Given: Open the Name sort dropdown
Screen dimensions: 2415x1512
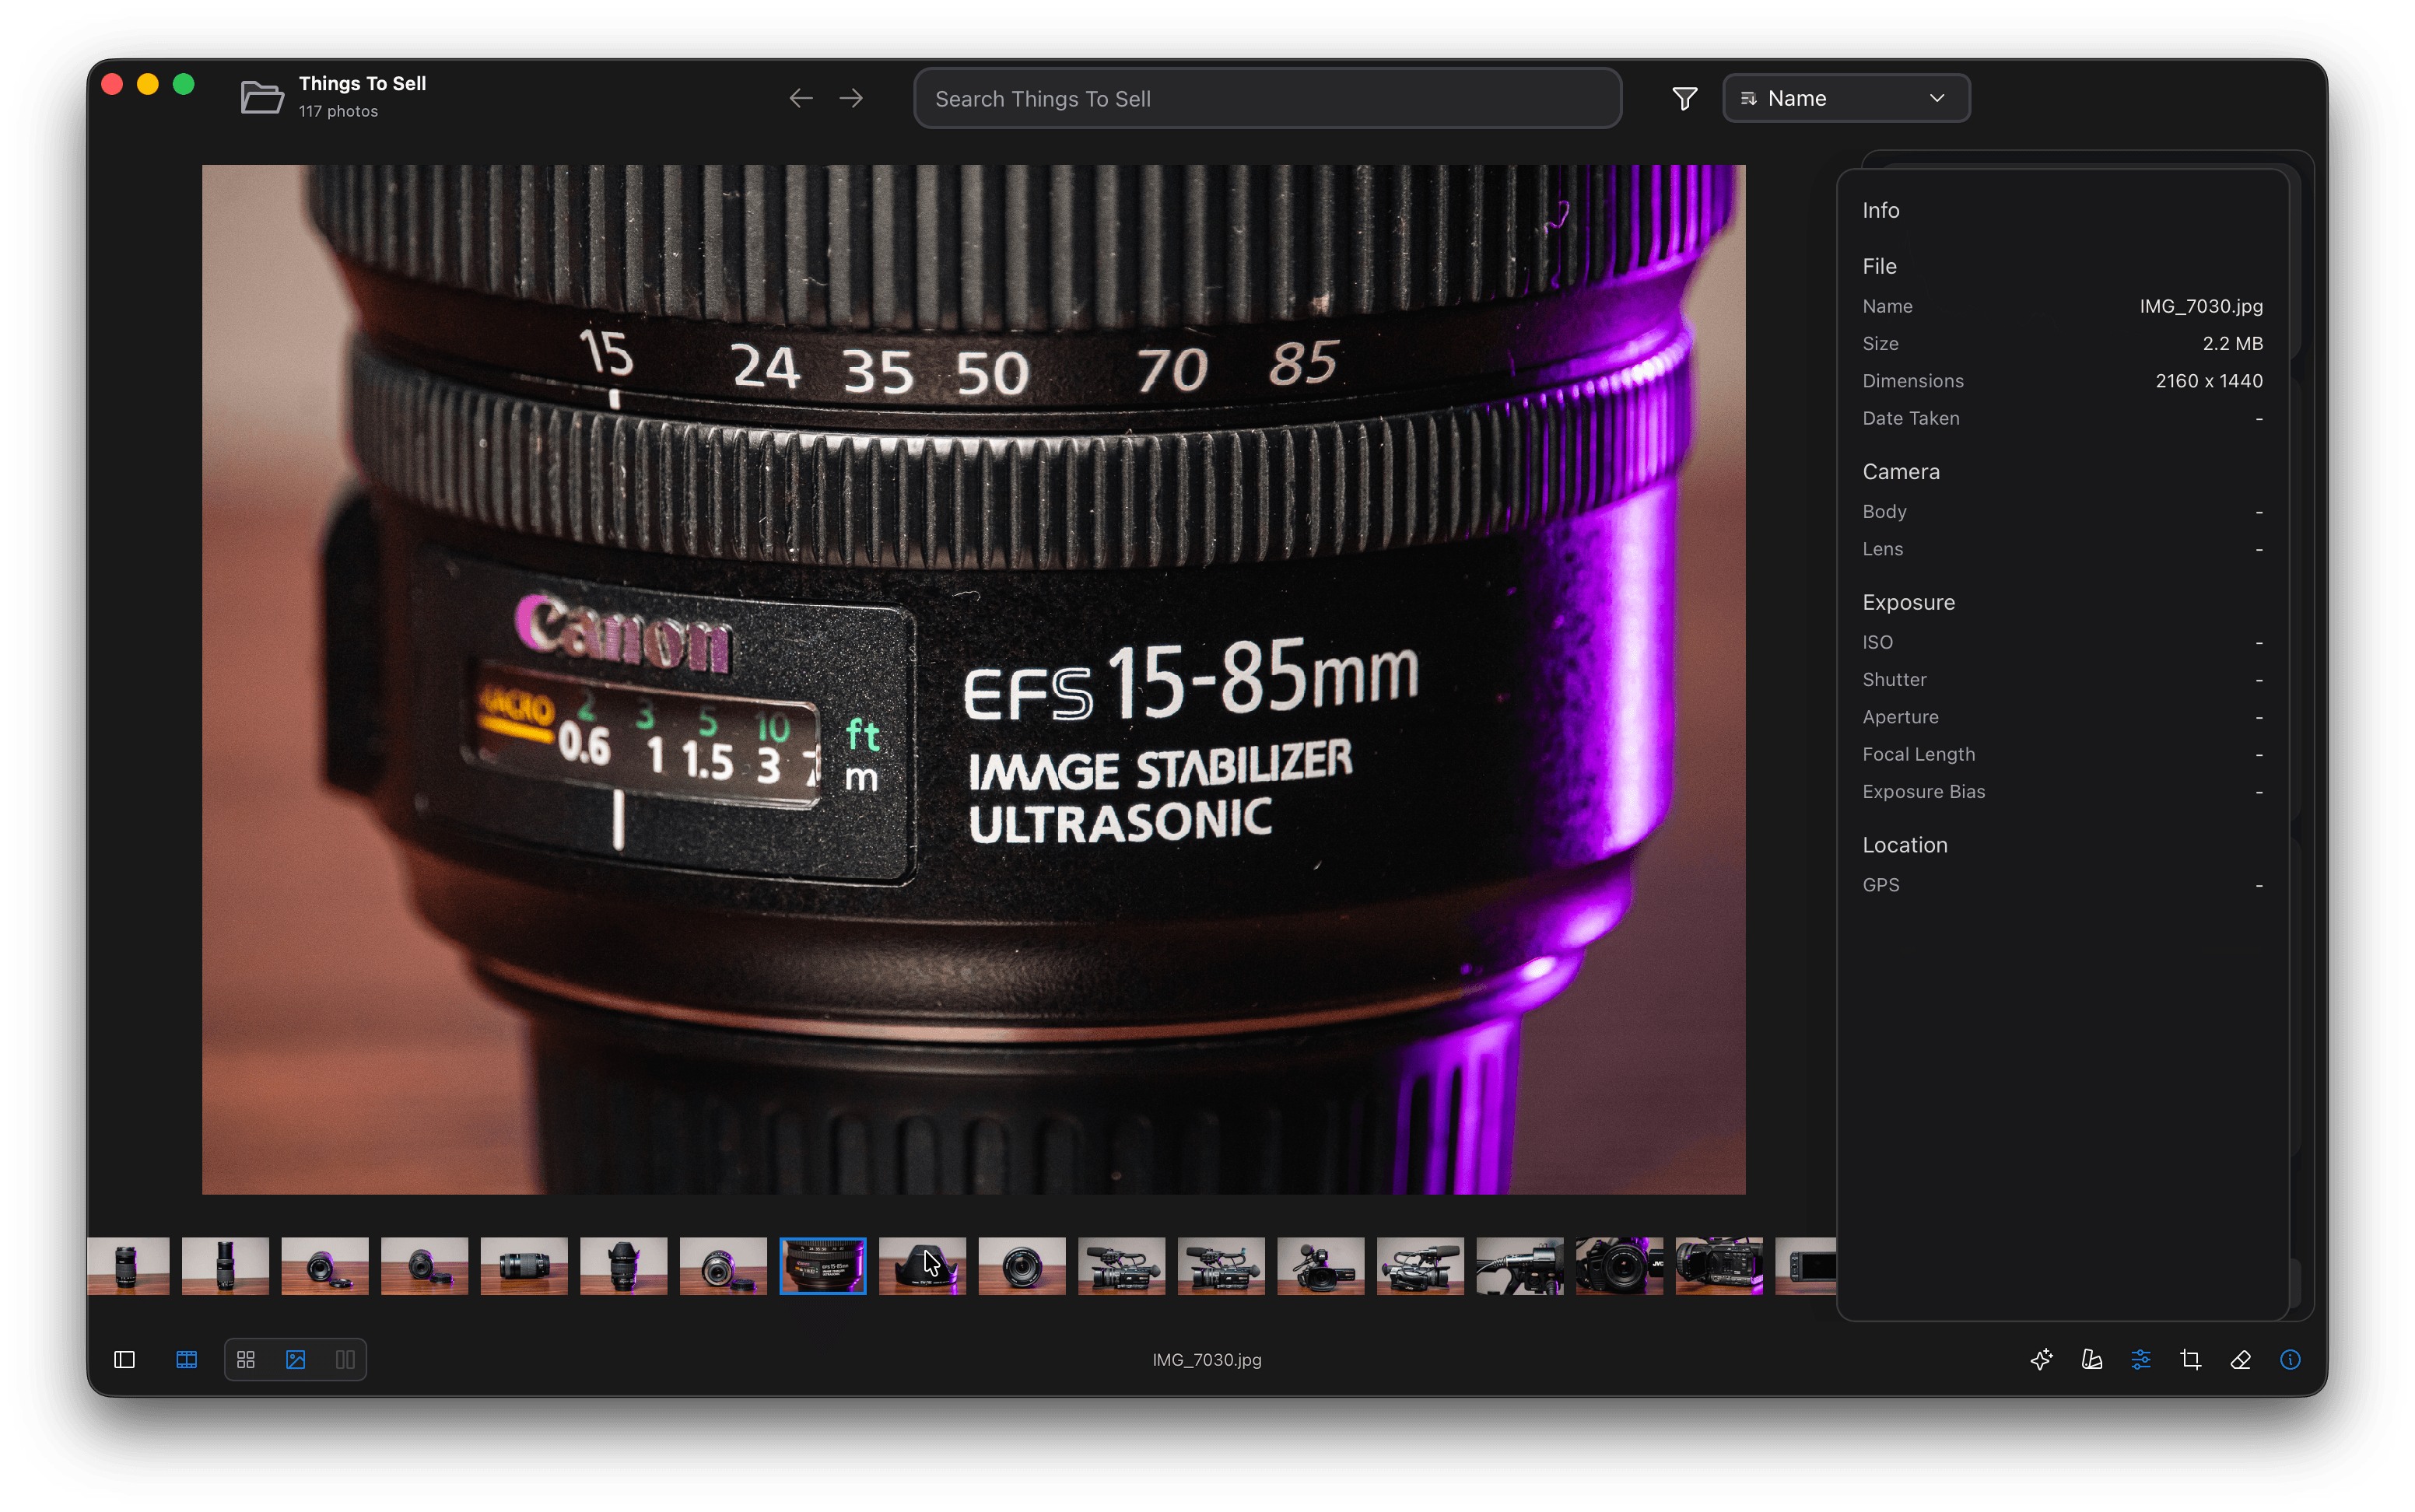Looking at the screenshot, I should 1846,98.
